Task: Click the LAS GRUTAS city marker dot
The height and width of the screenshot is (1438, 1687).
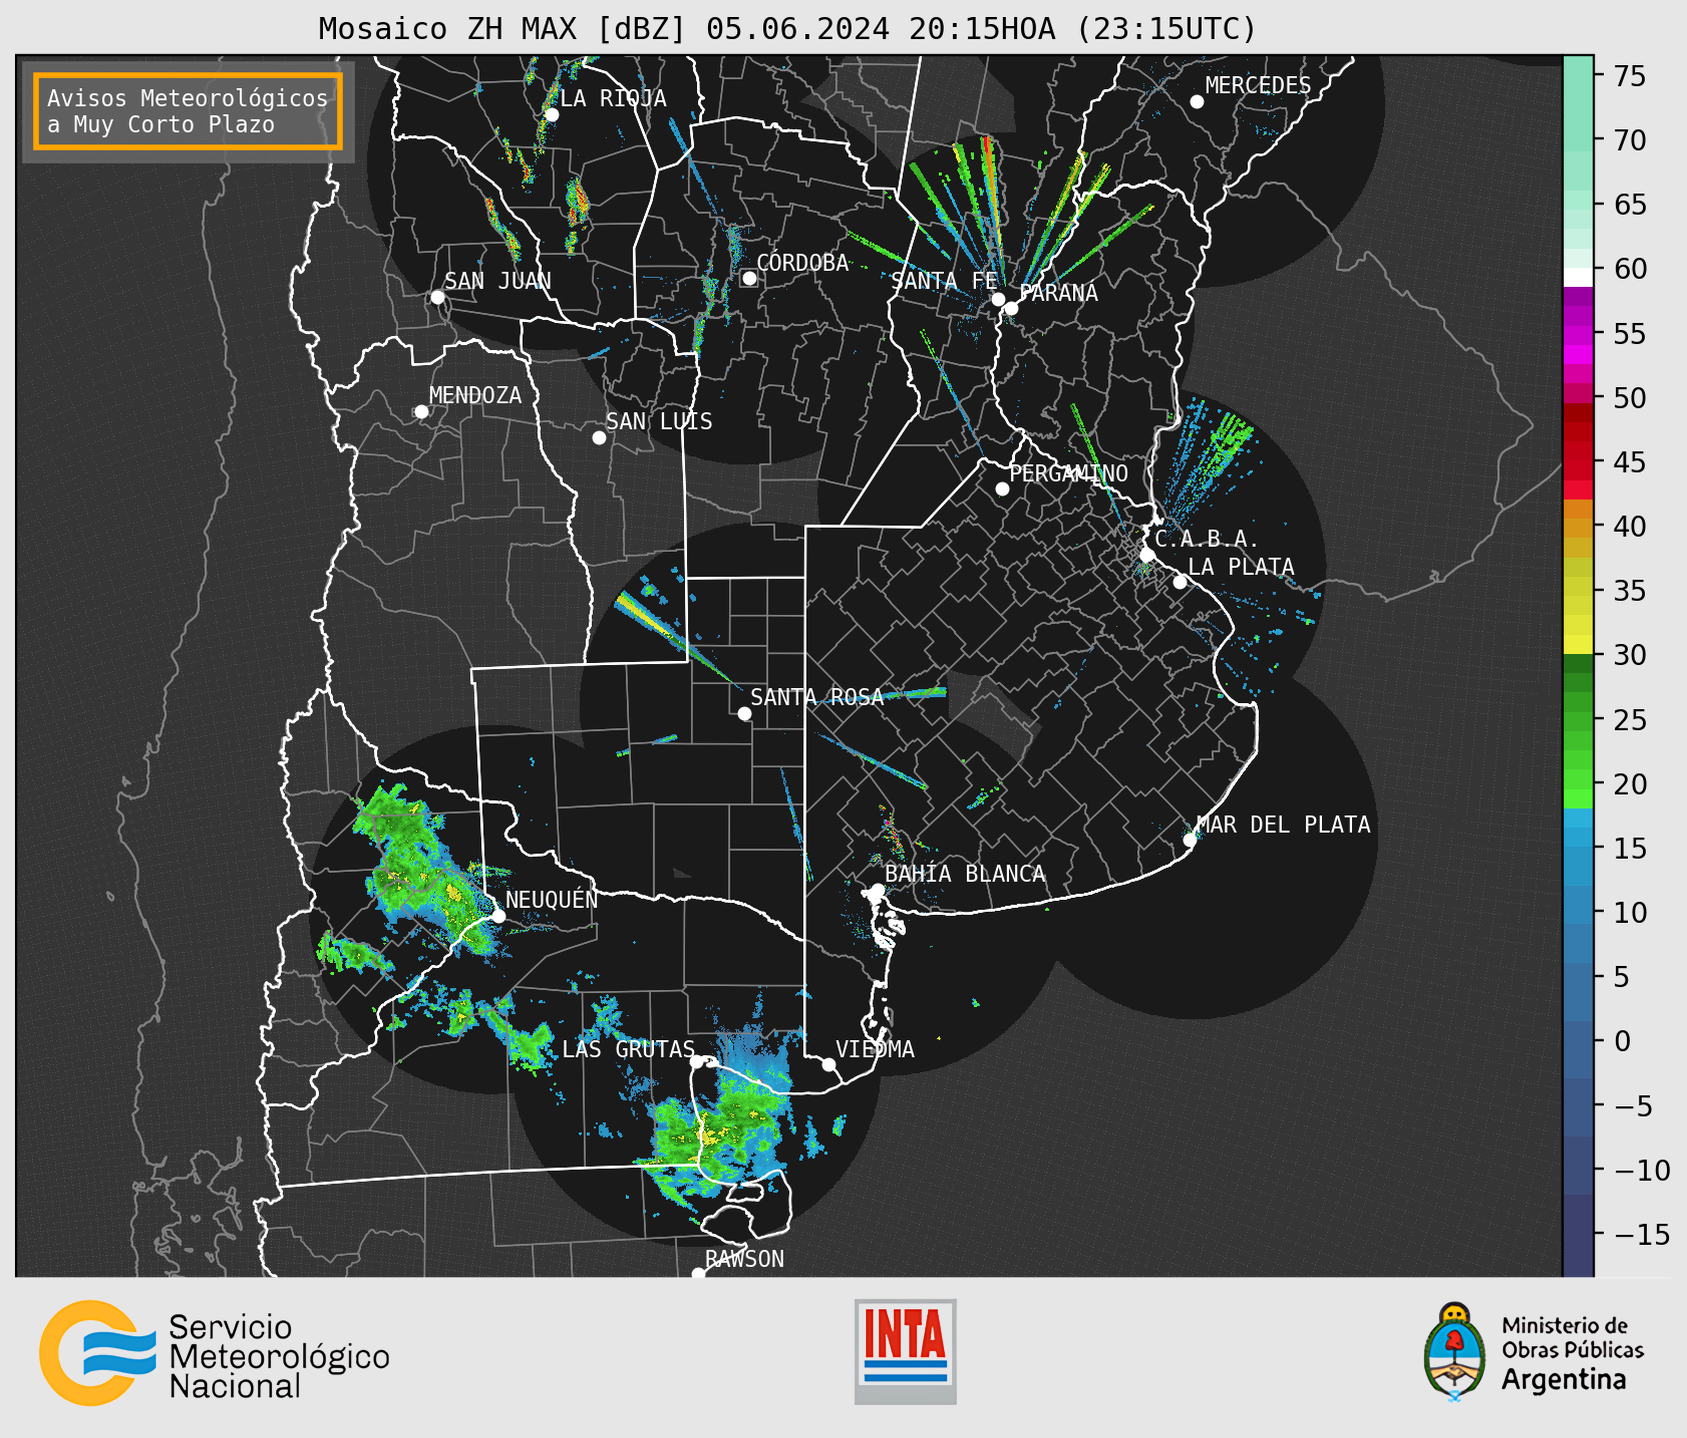Action: tap(697, 1062)
